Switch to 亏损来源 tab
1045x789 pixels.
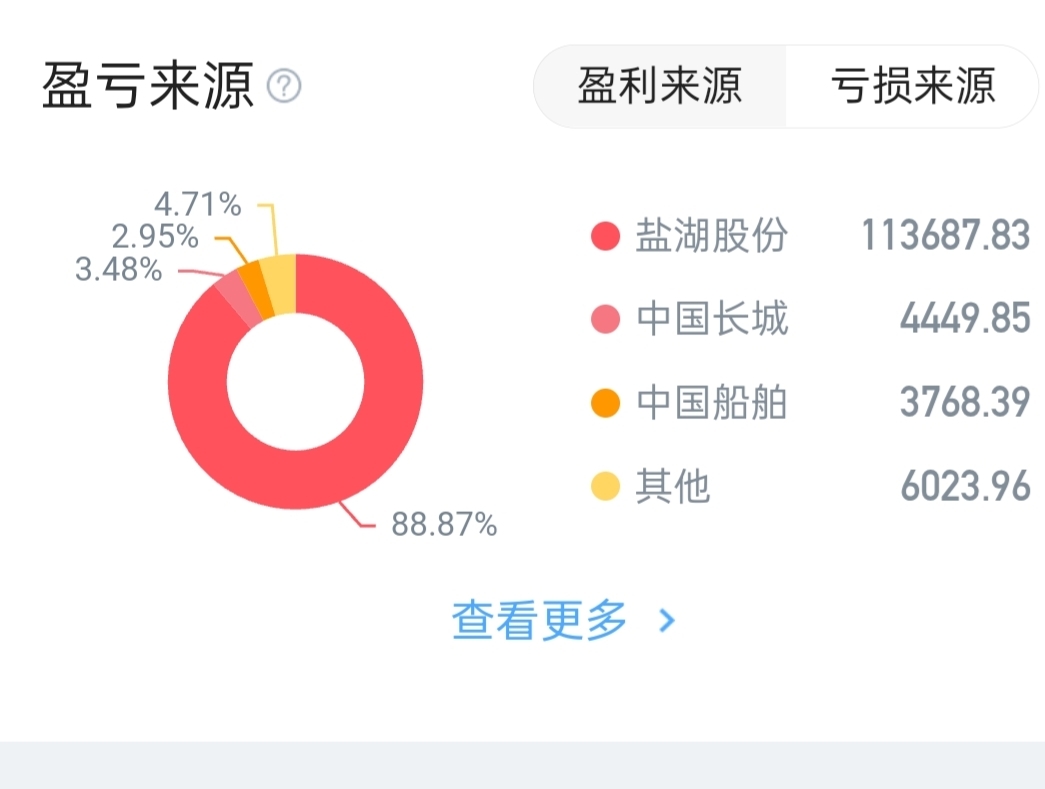pos(912,86)
